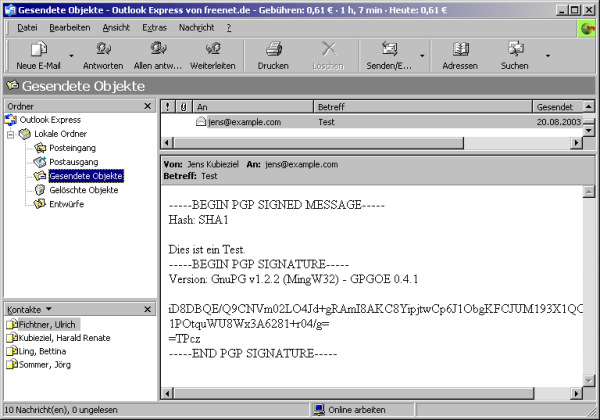
Task: Select the Postausgang folder label
Action: (x=73, y=162)
